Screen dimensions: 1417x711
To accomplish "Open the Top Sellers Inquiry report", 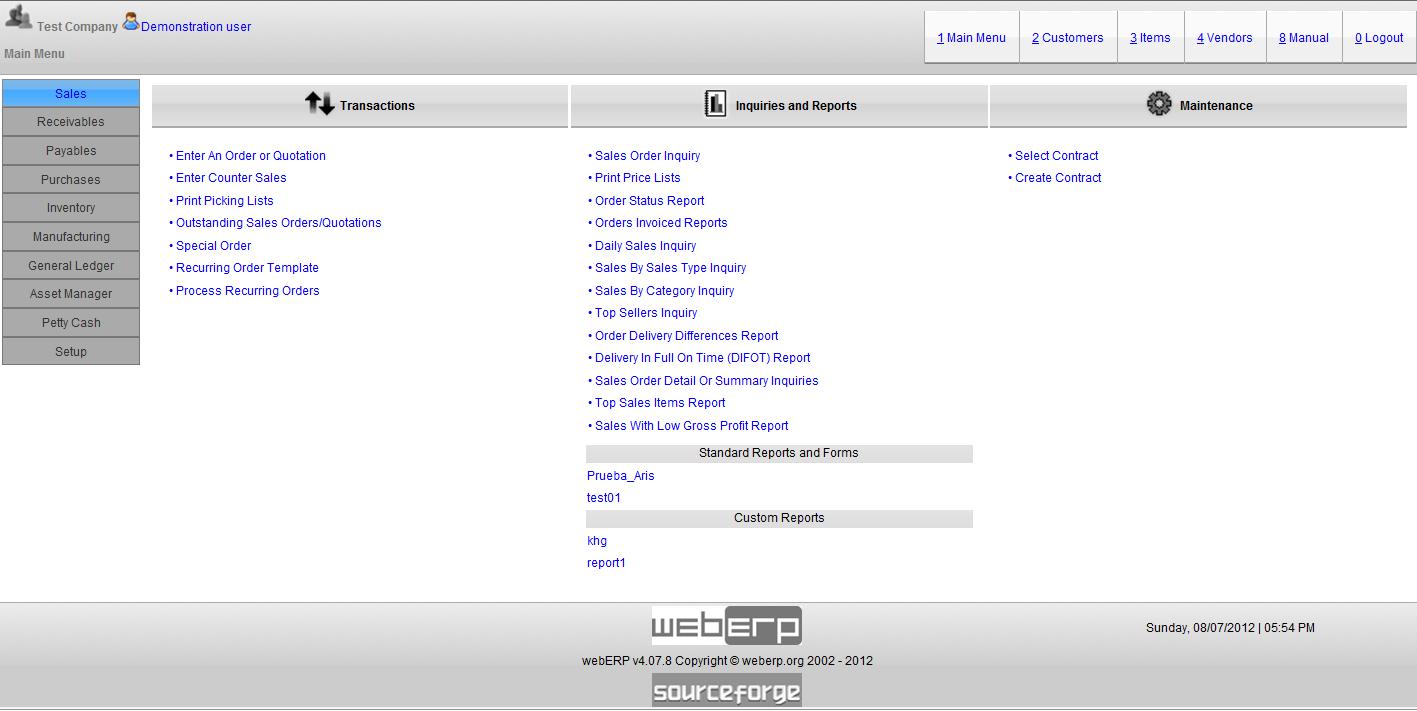I will tap(645, 312).
